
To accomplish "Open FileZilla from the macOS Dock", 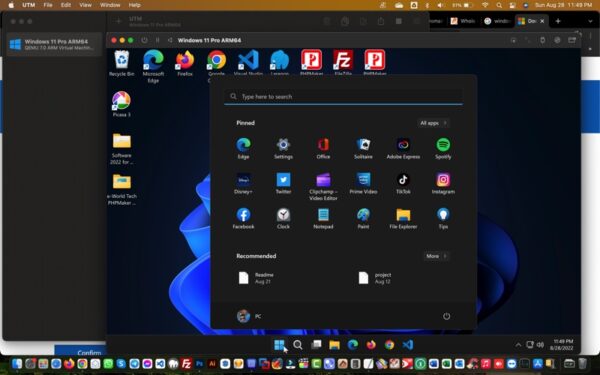I will point(186,363).
